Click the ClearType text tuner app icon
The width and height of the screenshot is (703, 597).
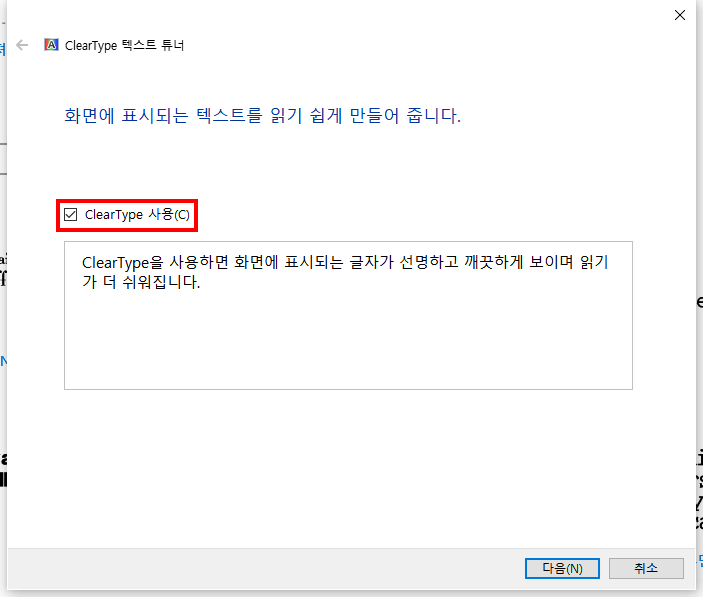pos(51,45)
